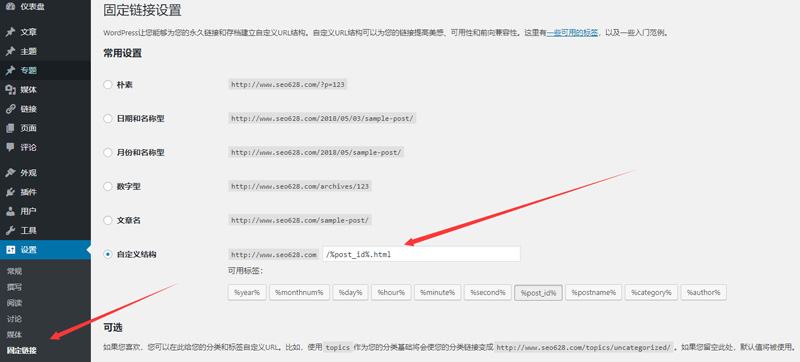Click the 文章 pushpin icon
800x362 pixels.
[10, 32]
